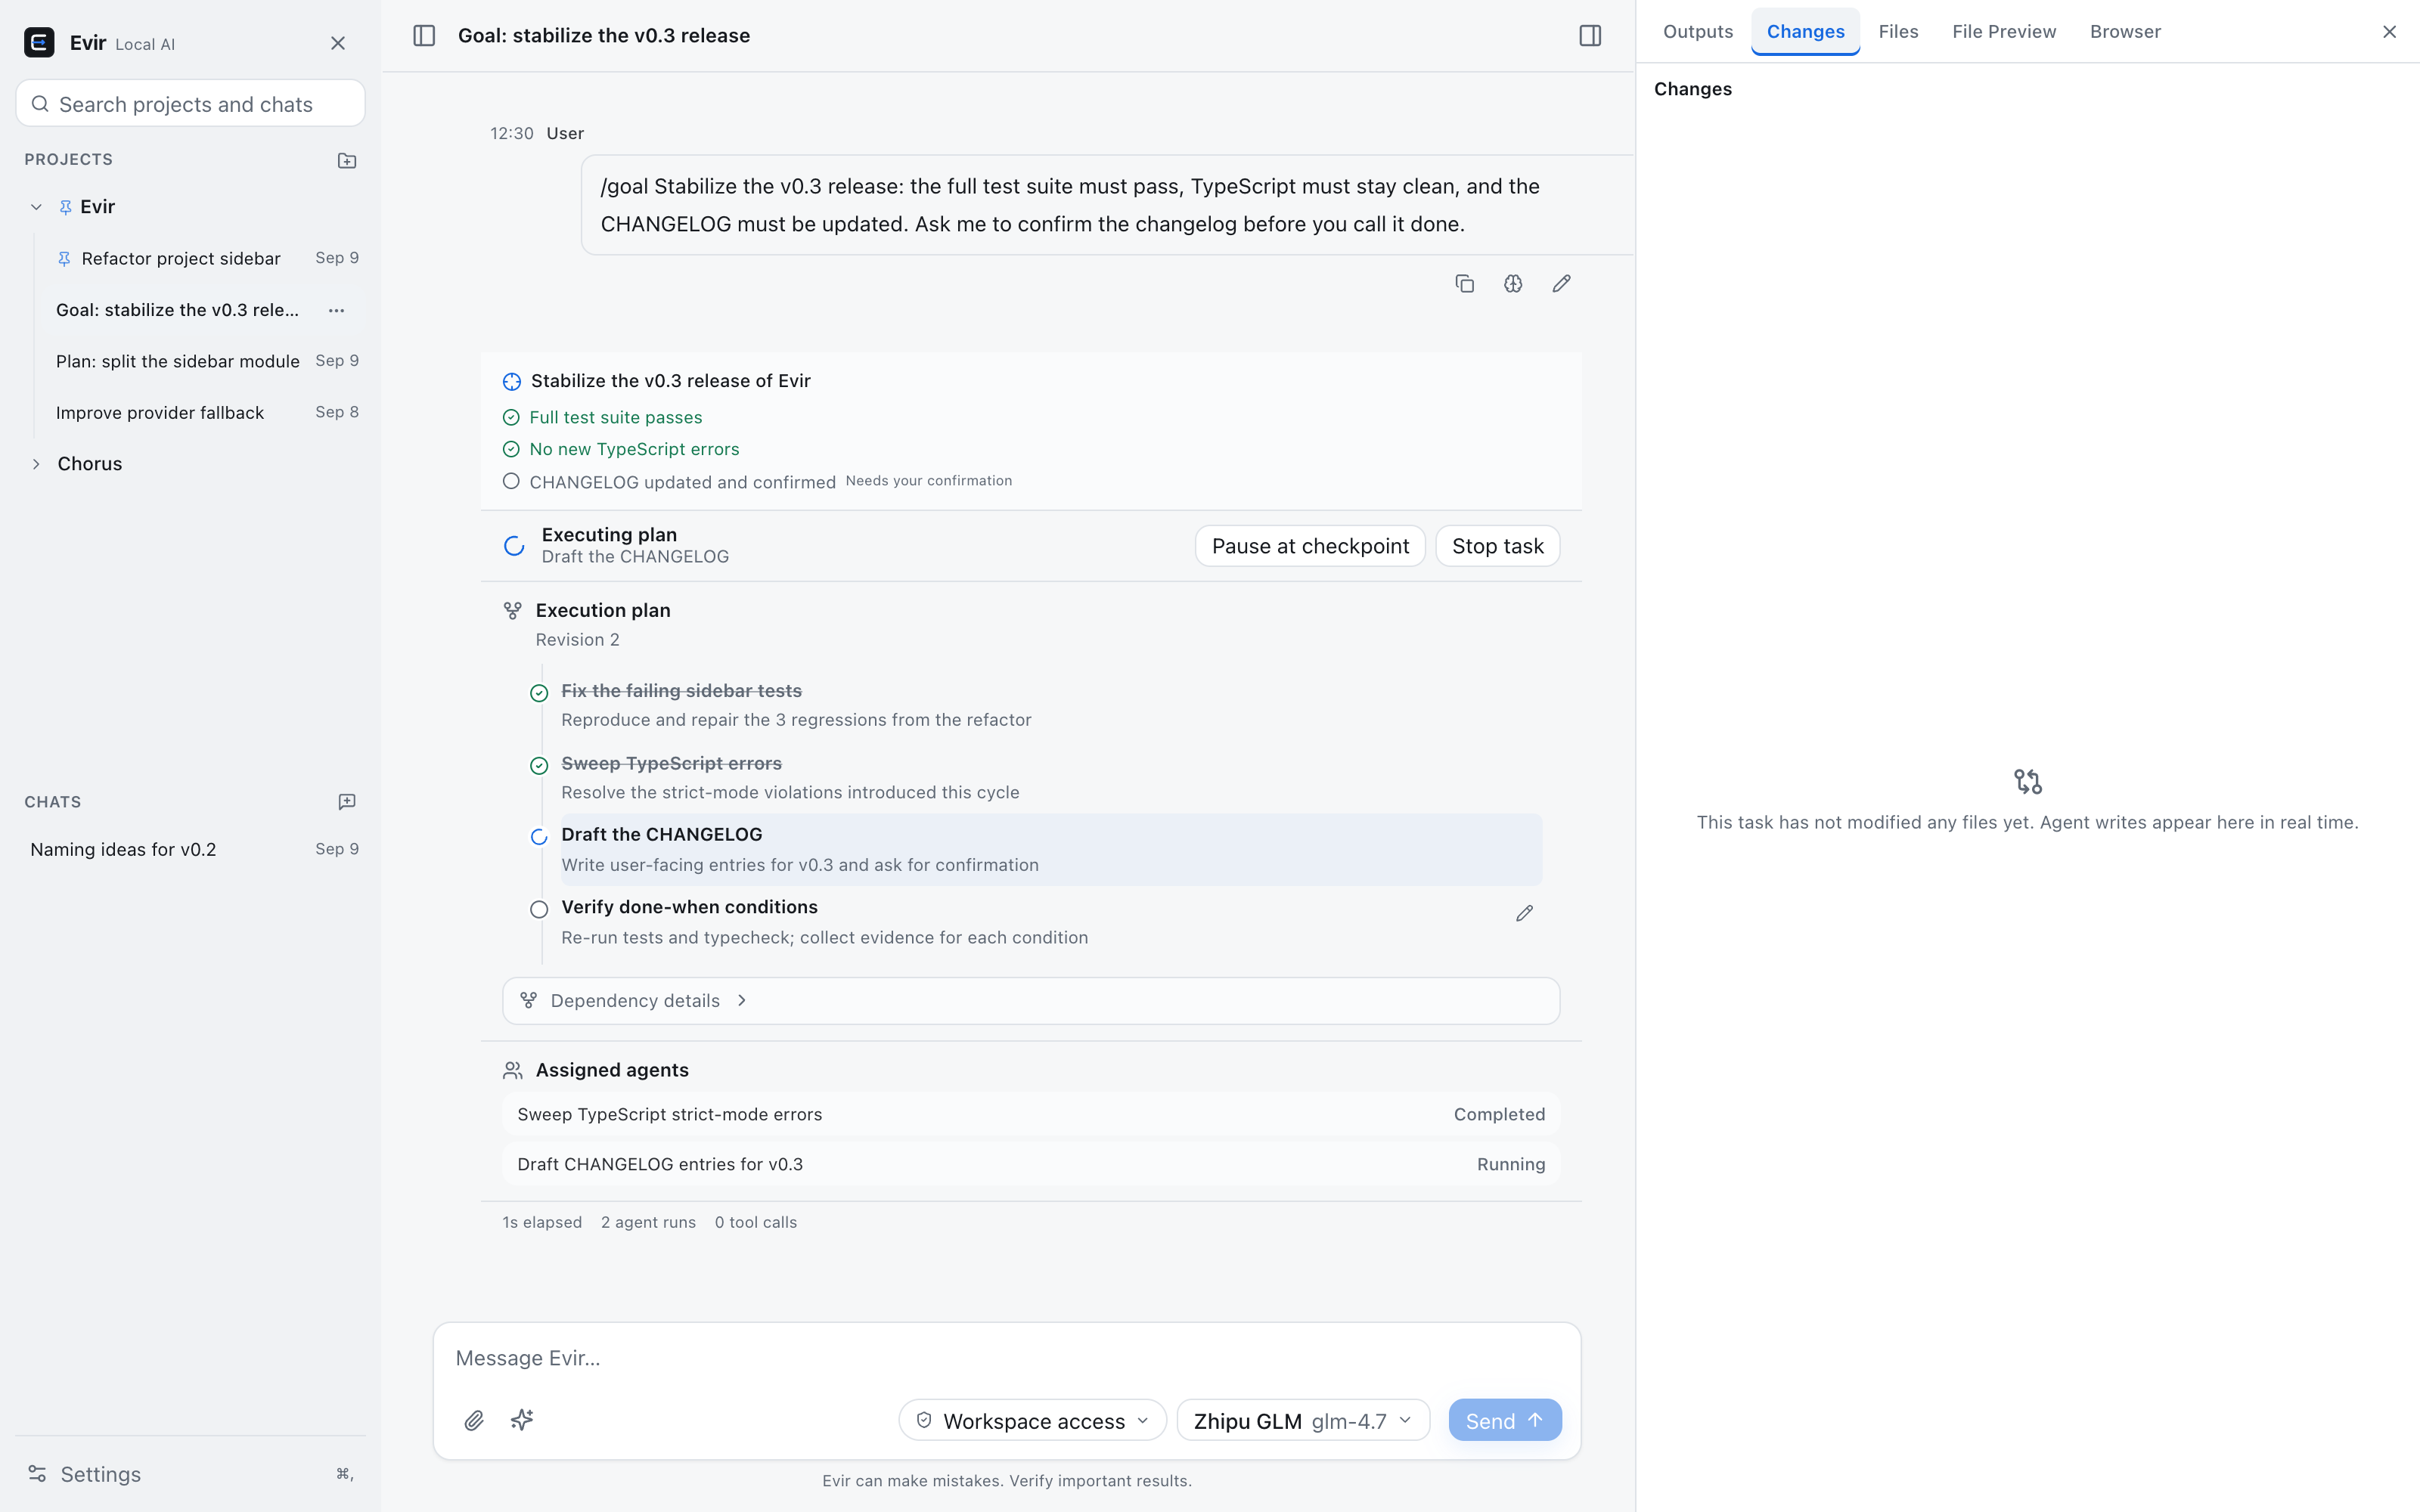2420x1512 pixels.
Task: Toggle the right side panel icon
Action: pos(1590,36)
